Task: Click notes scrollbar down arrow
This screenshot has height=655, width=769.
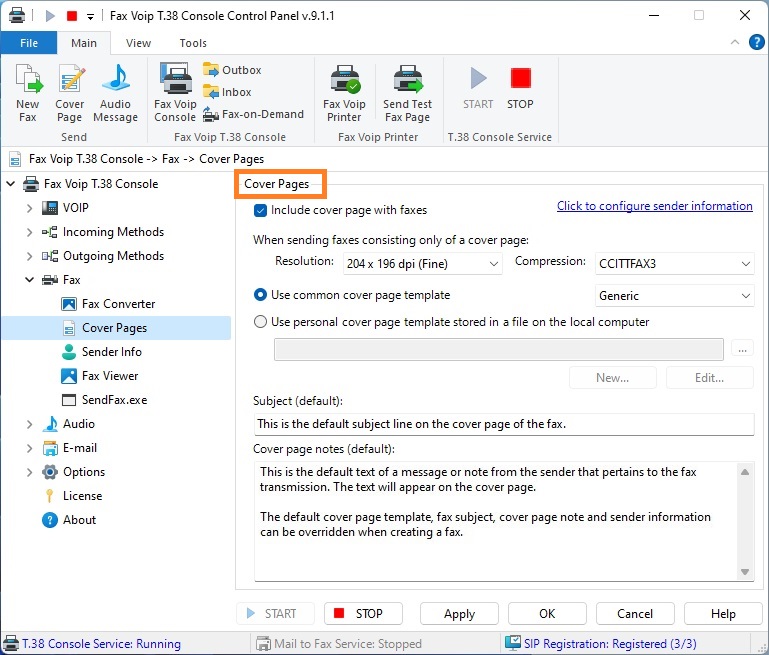Action: pos(745,572)
